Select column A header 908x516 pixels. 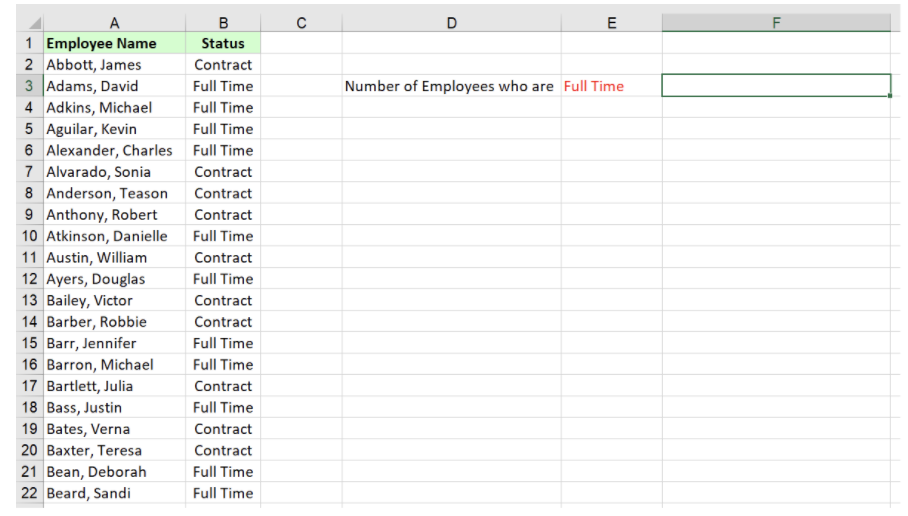point(115,23)
